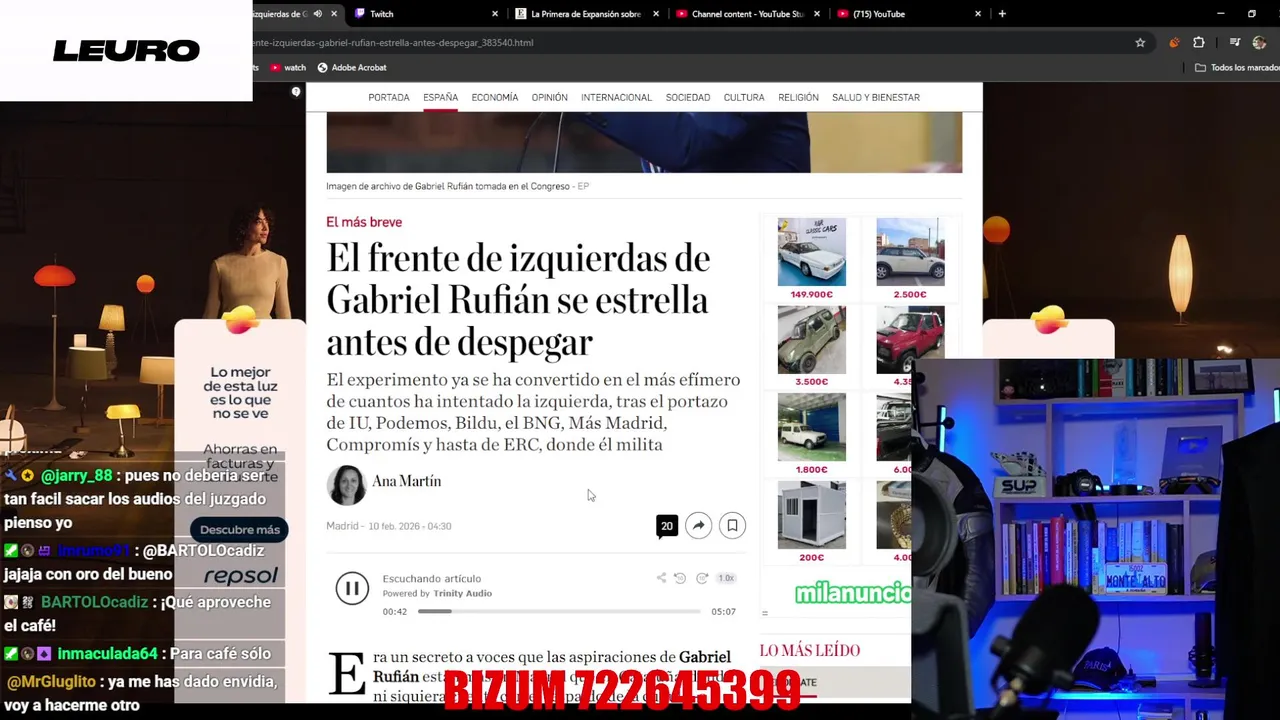Open the RELIGIÓN section

pyautogui.click(x=798, y=97)
